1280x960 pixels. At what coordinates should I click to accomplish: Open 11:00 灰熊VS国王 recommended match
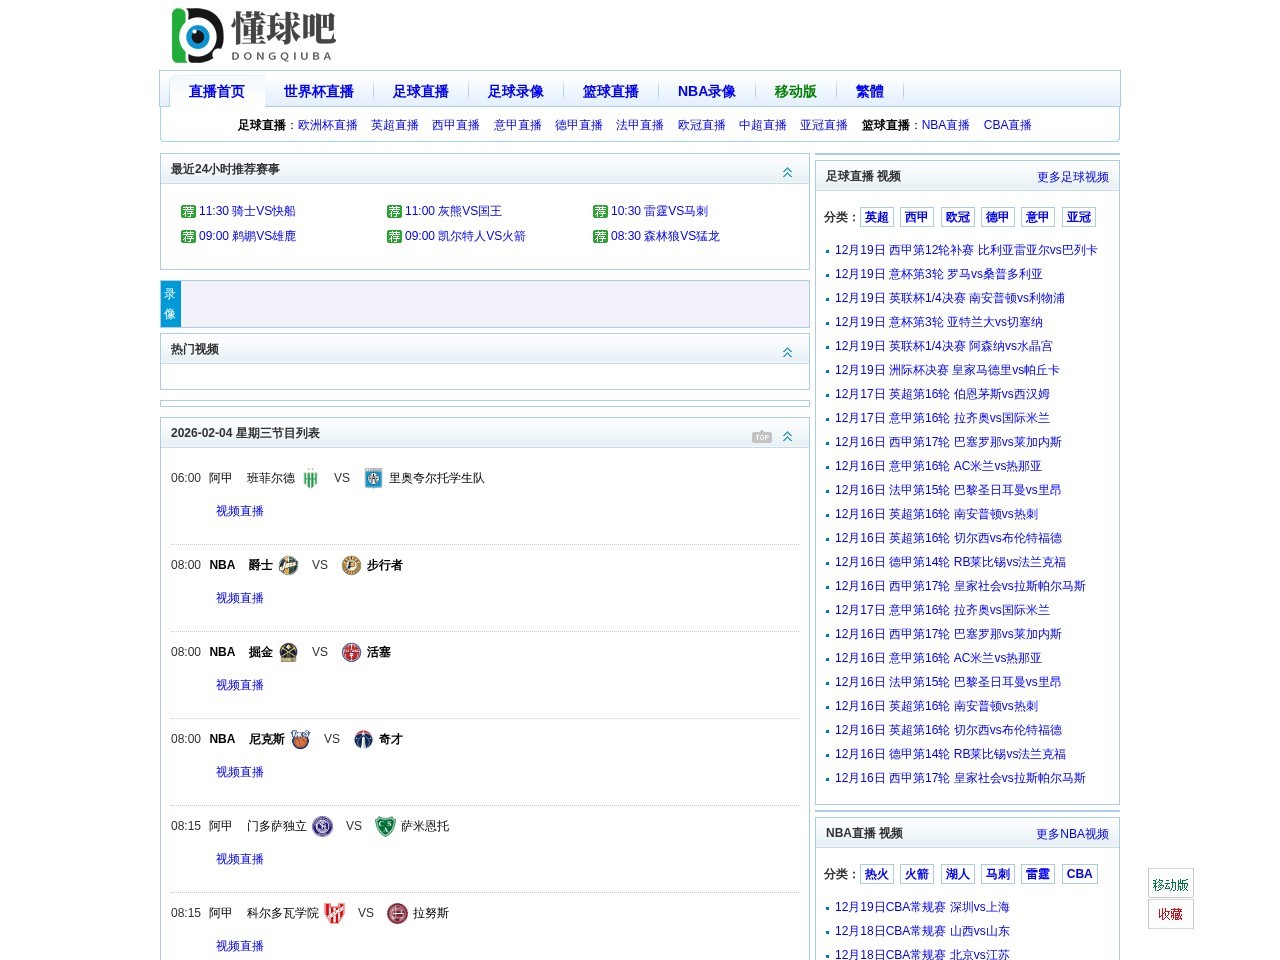tap(453, 211)
